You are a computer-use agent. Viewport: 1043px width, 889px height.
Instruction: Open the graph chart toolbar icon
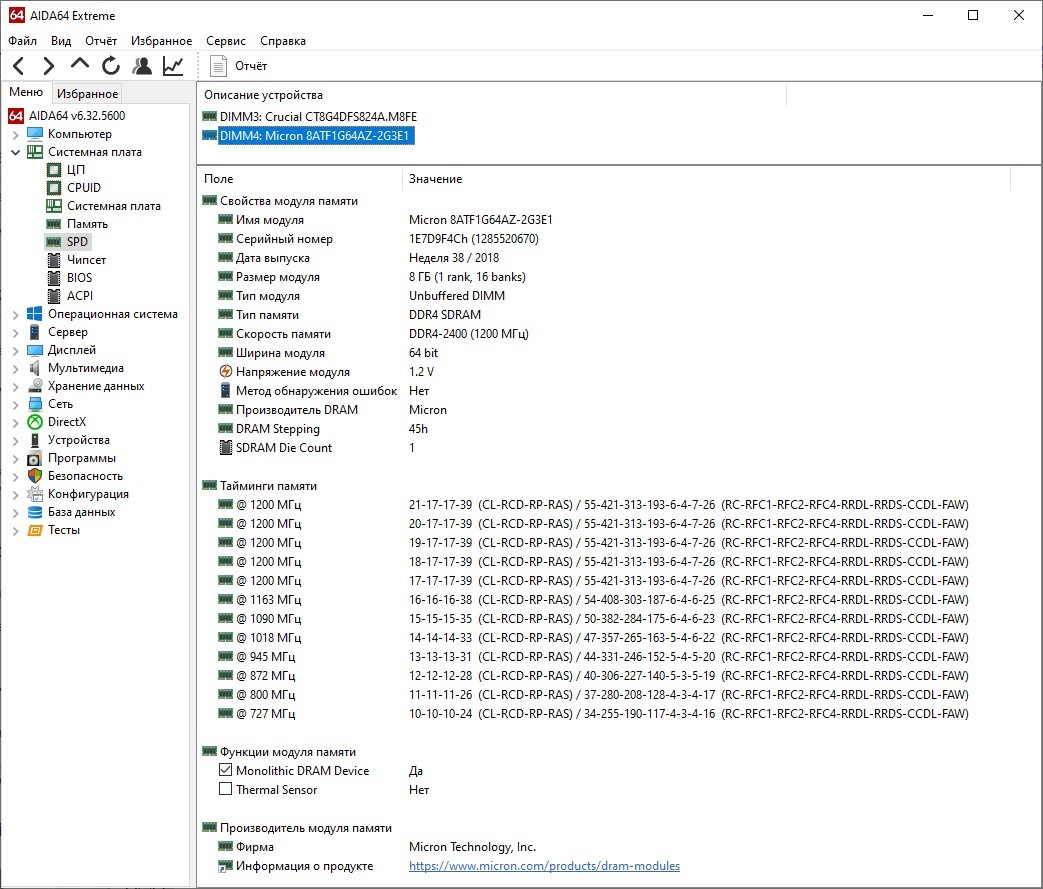tap(173, 66)
